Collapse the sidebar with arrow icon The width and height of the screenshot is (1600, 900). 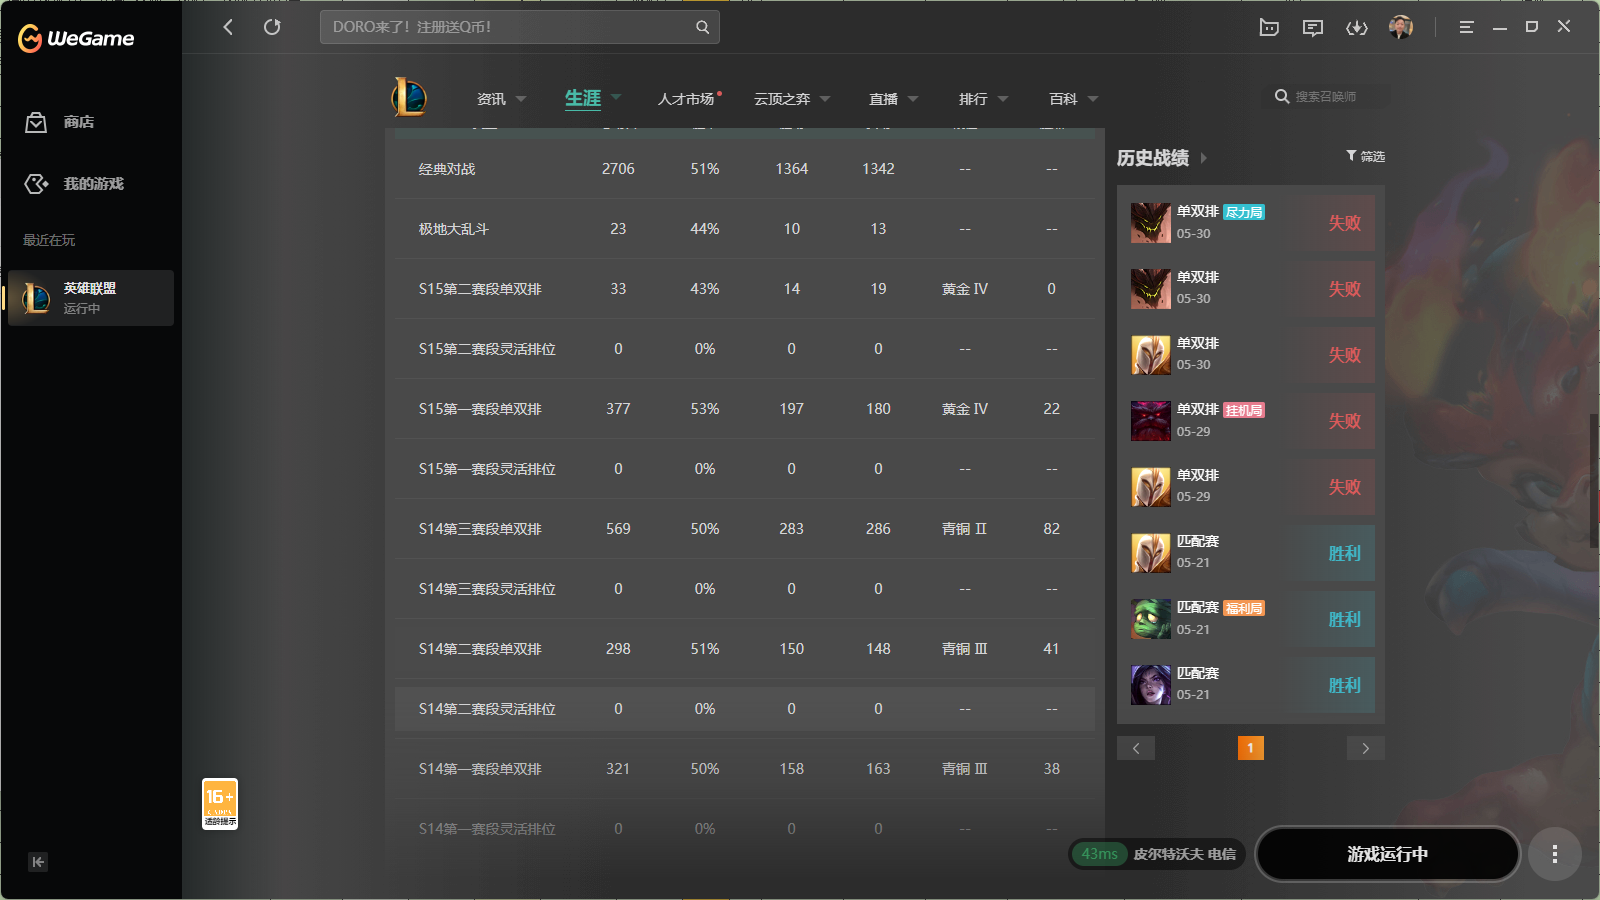point(38,862)
